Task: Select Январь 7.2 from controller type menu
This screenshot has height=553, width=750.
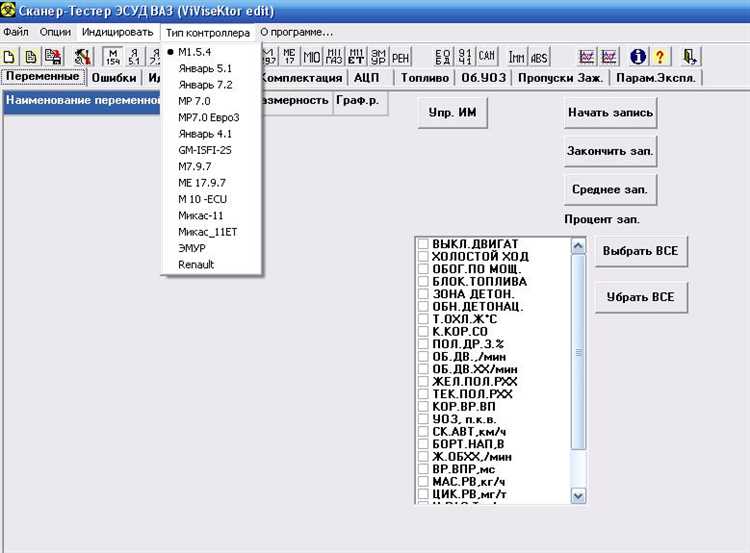Action: pyautogui.click(x=205, y=85)
